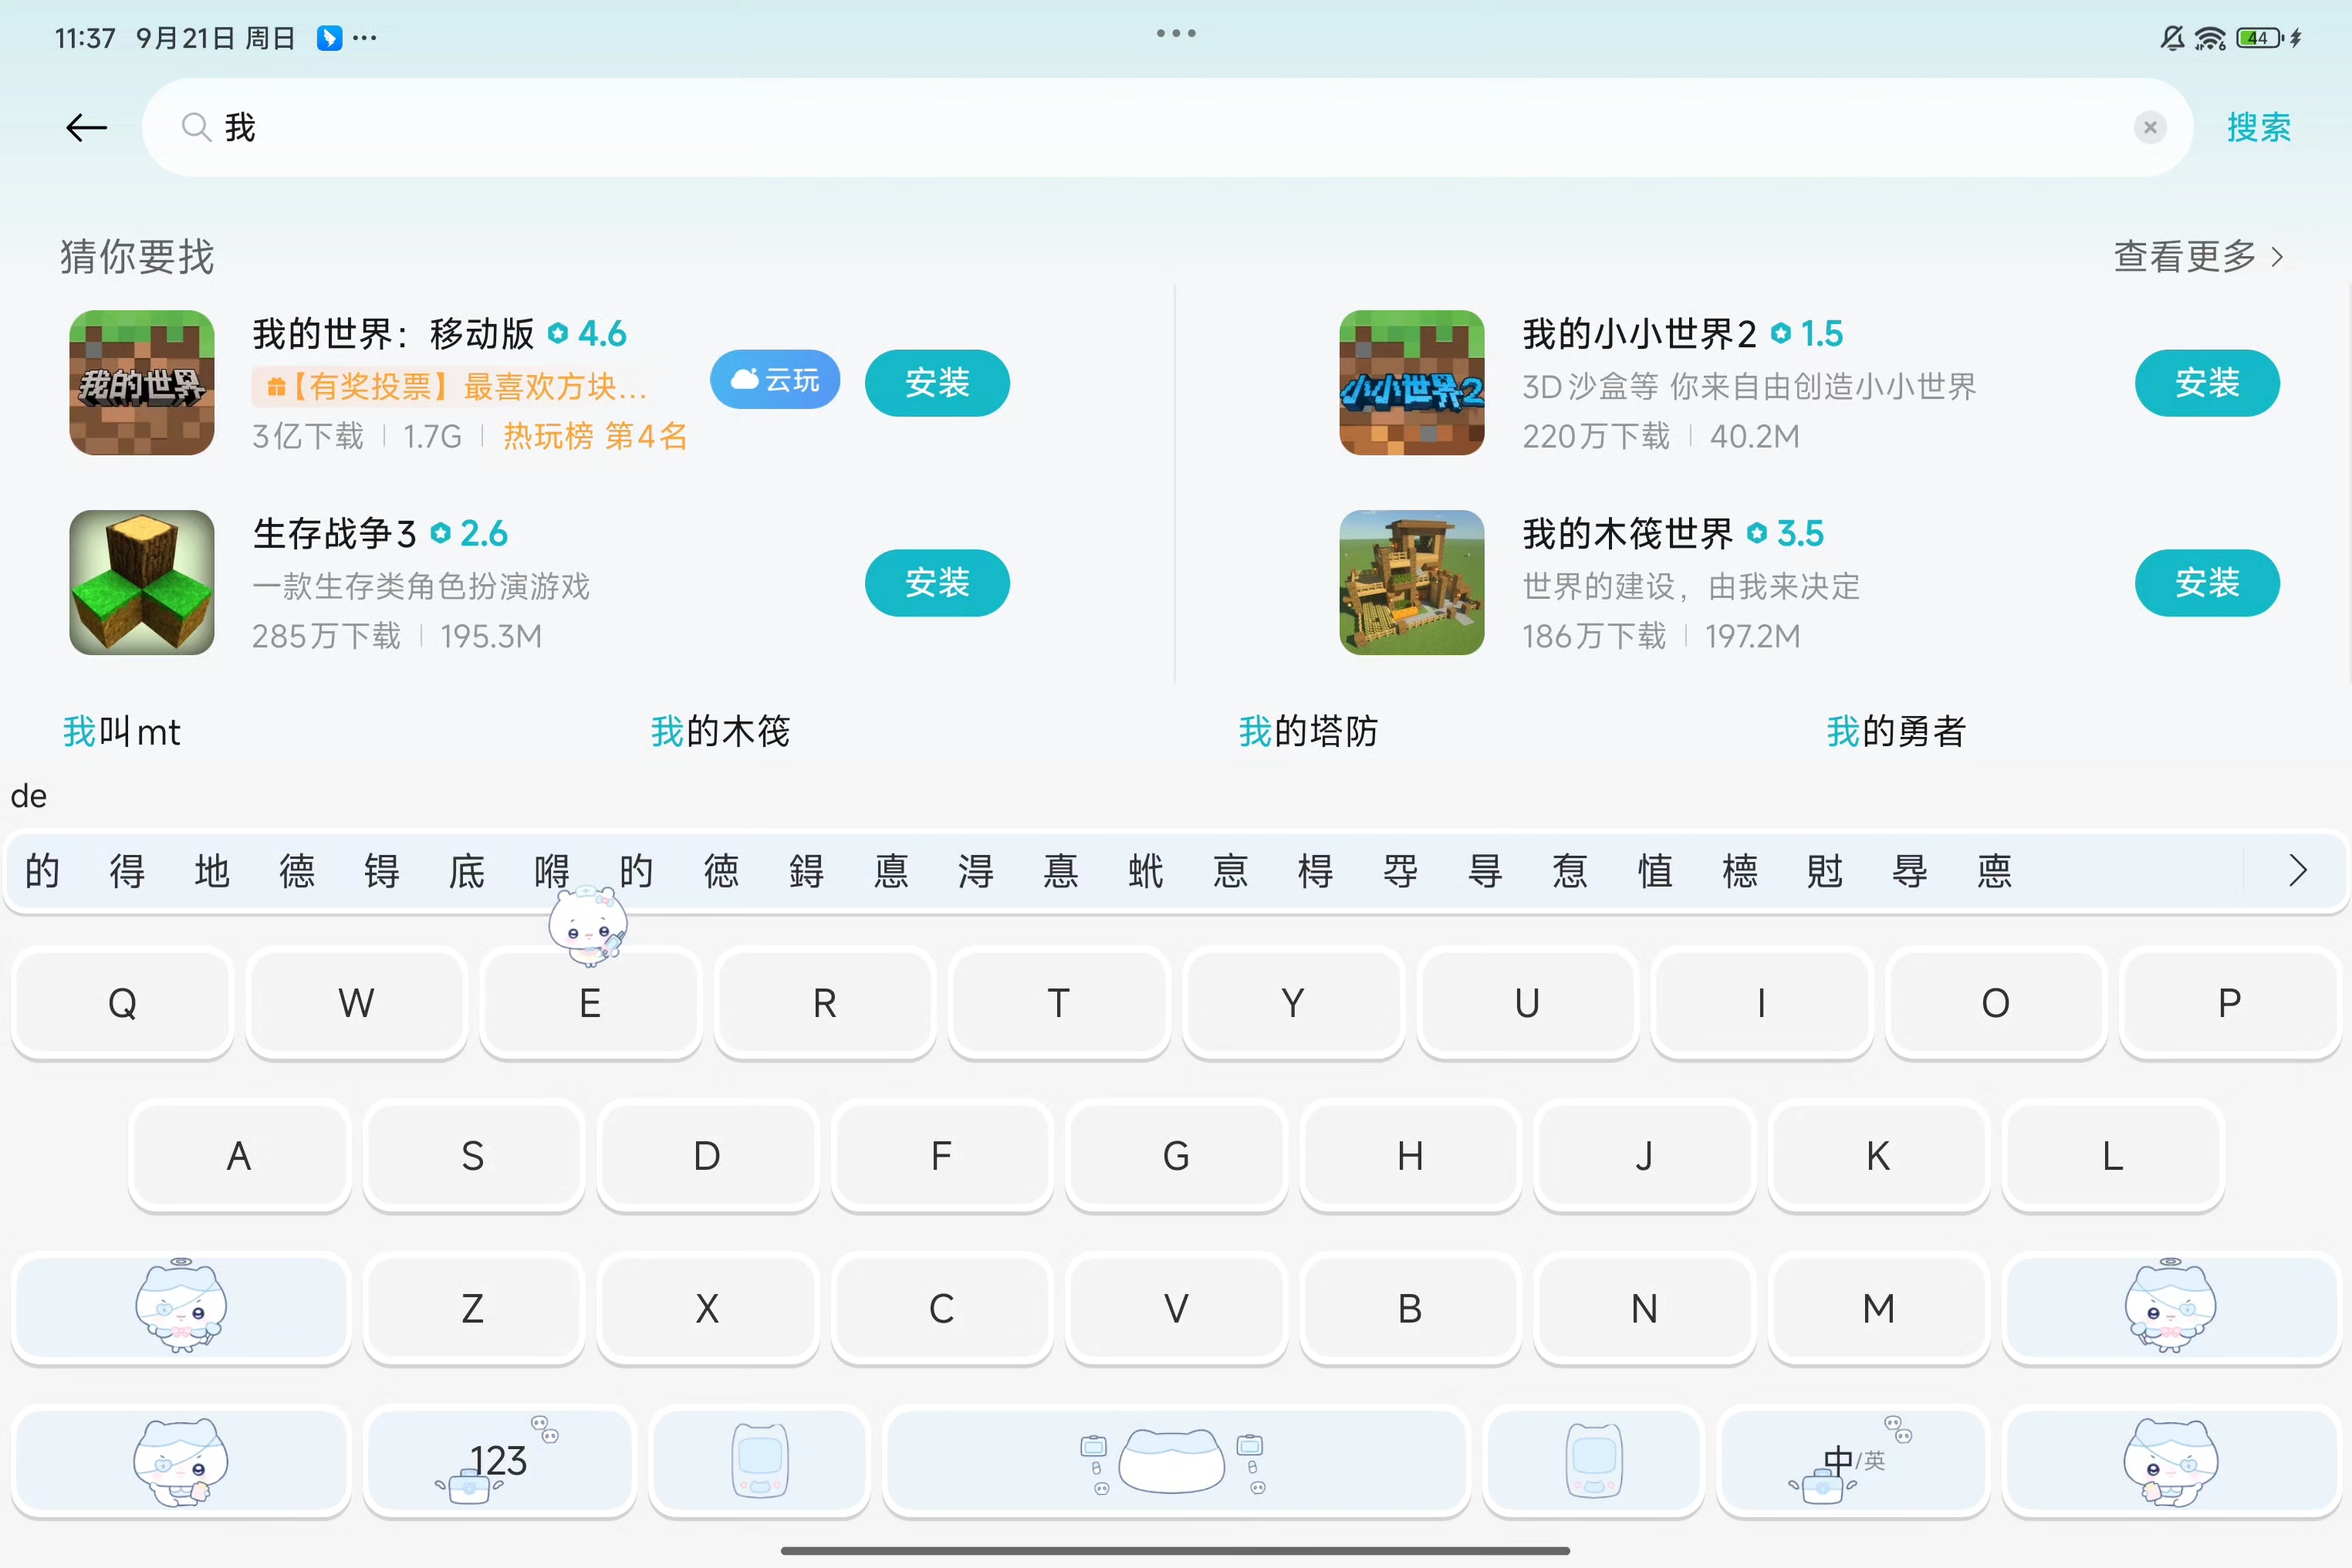Screen dimensions: 2352x1568
Task: Expand candidate list with right chevron
Action: pyautogui.click(x=2297, y=871)
